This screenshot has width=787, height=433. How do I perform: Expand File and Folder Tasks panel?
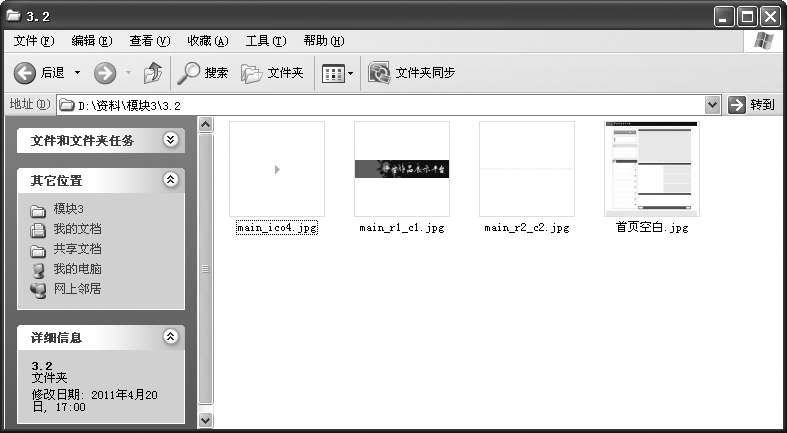[170, 140]
